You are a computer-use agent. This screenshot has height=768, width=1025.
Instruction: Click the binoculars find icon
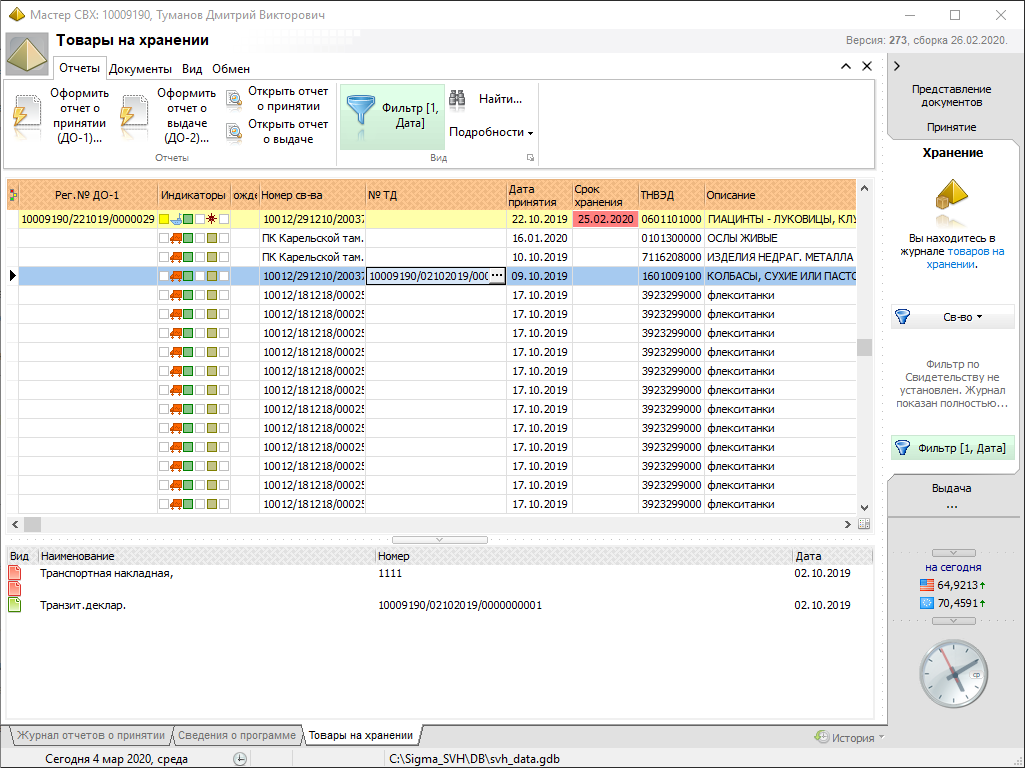coord(458,99)
